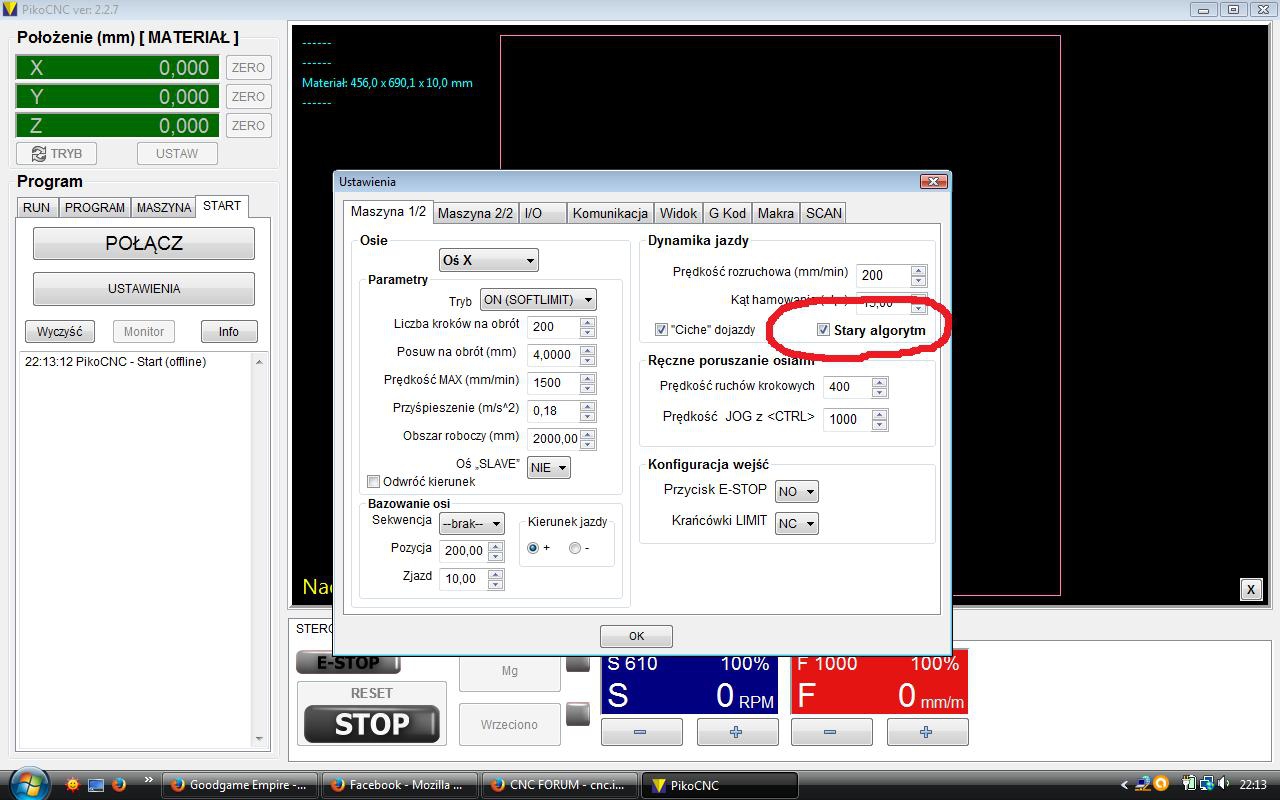The height and width of the screenshot is (800, 1280).
Task: Switch to MASZYNA tab in Program panel
Action: 164,207
